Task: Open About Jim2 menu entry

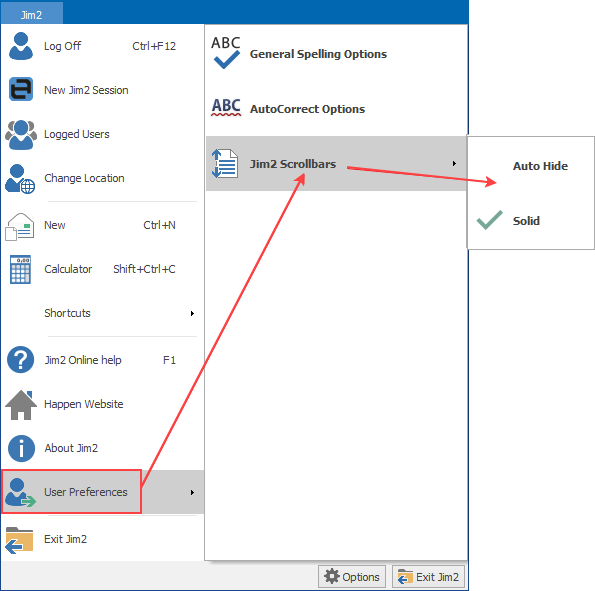Action: pos(102,448)
